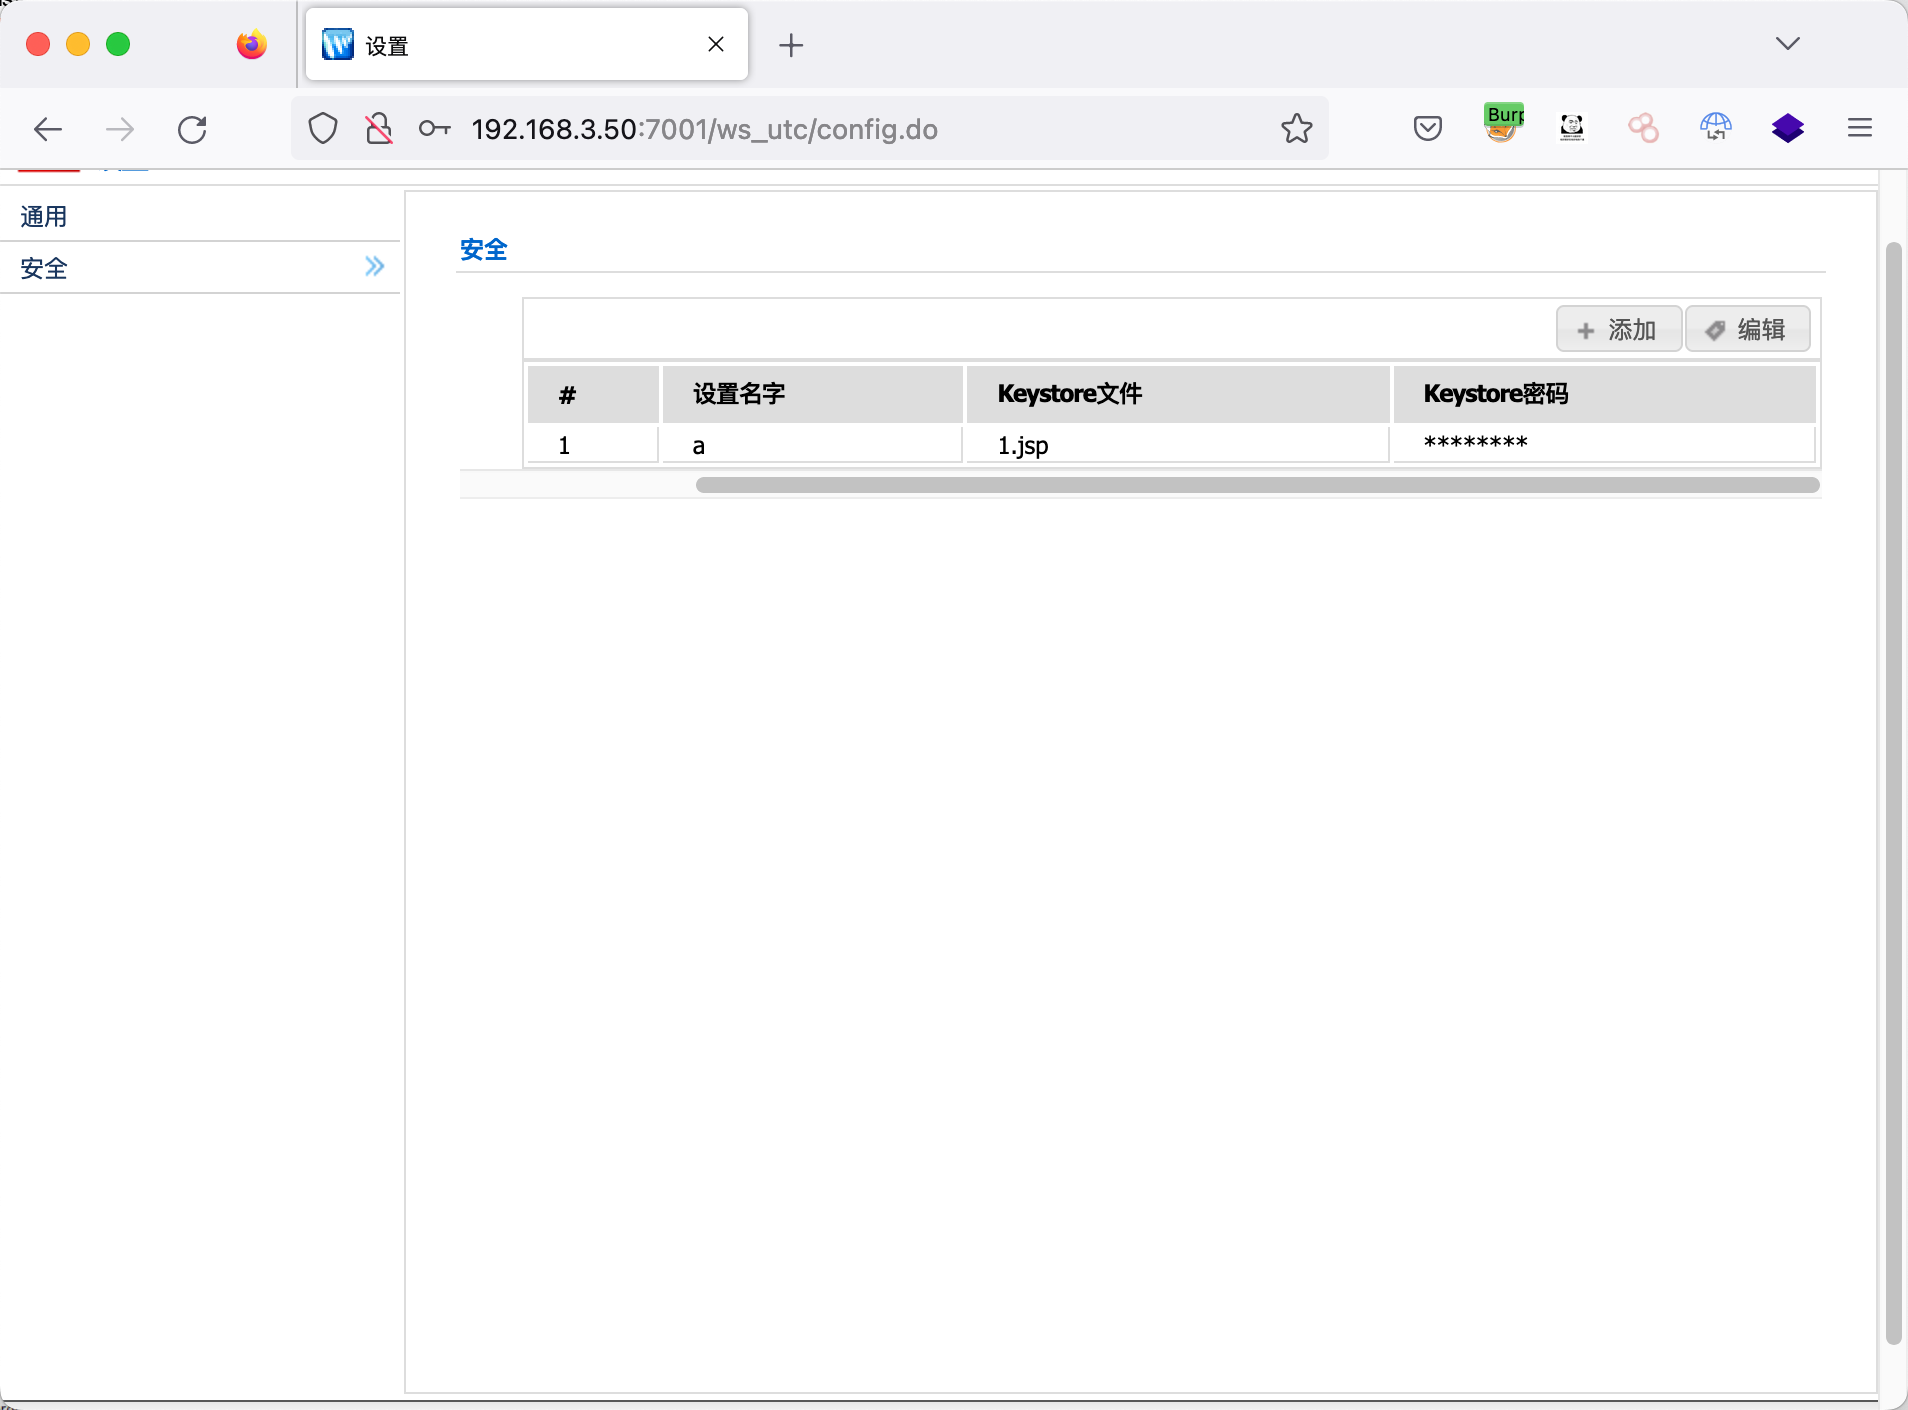Expand the list all tabs chevron
Viewport: 1908px width, 1410px height.
click(x=1787, y=44)
